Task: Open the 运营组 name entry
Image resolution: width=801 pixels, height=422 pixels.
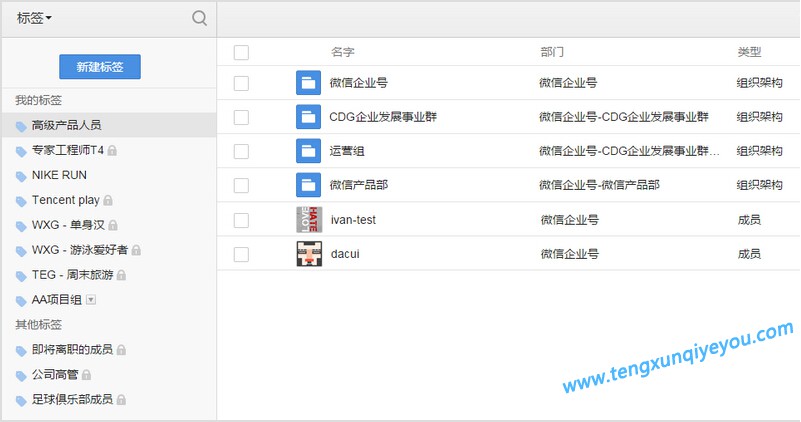Action: (347, 151)
